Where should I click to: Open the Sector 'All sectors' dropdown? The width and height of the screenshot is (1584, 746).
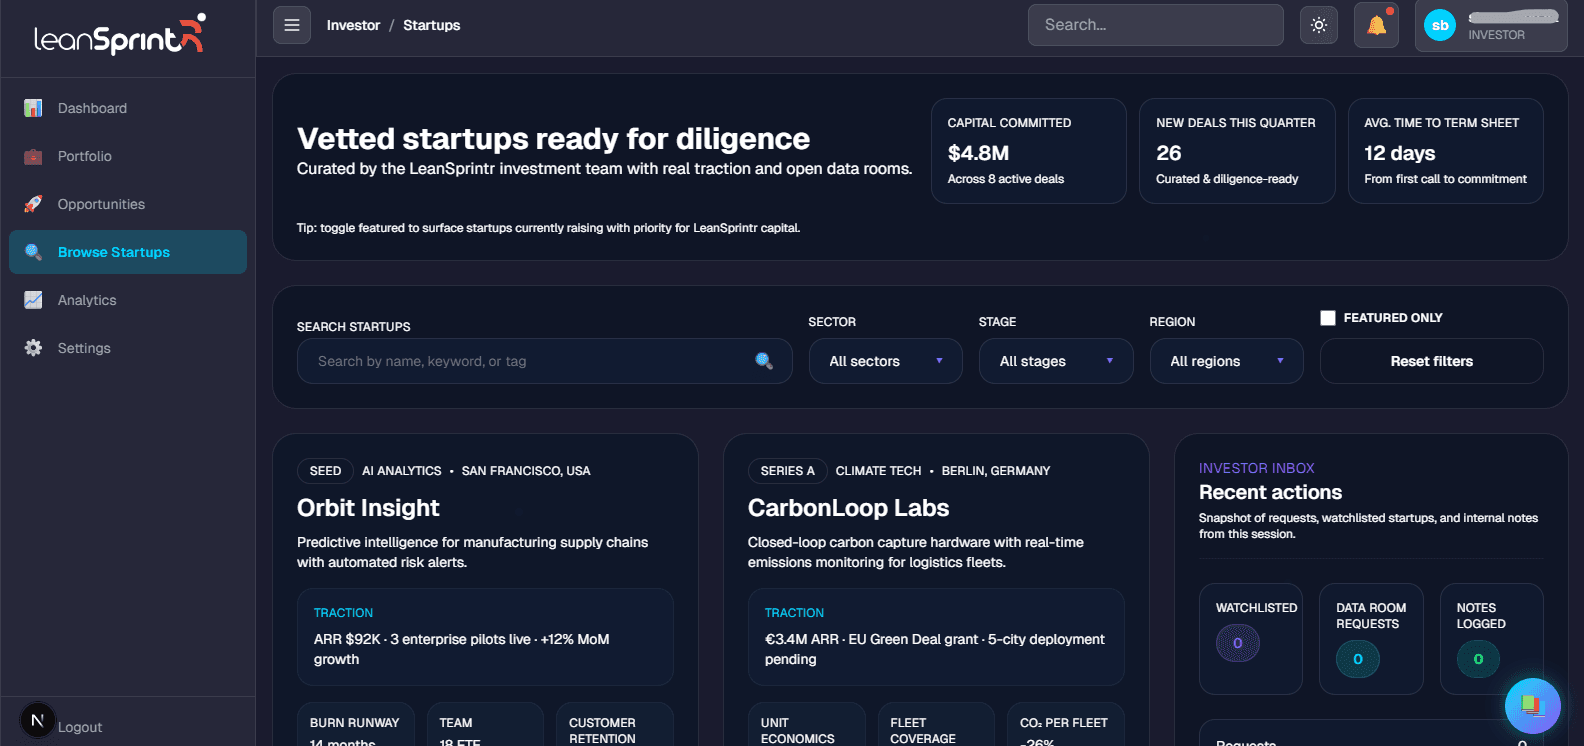[886, 361]
